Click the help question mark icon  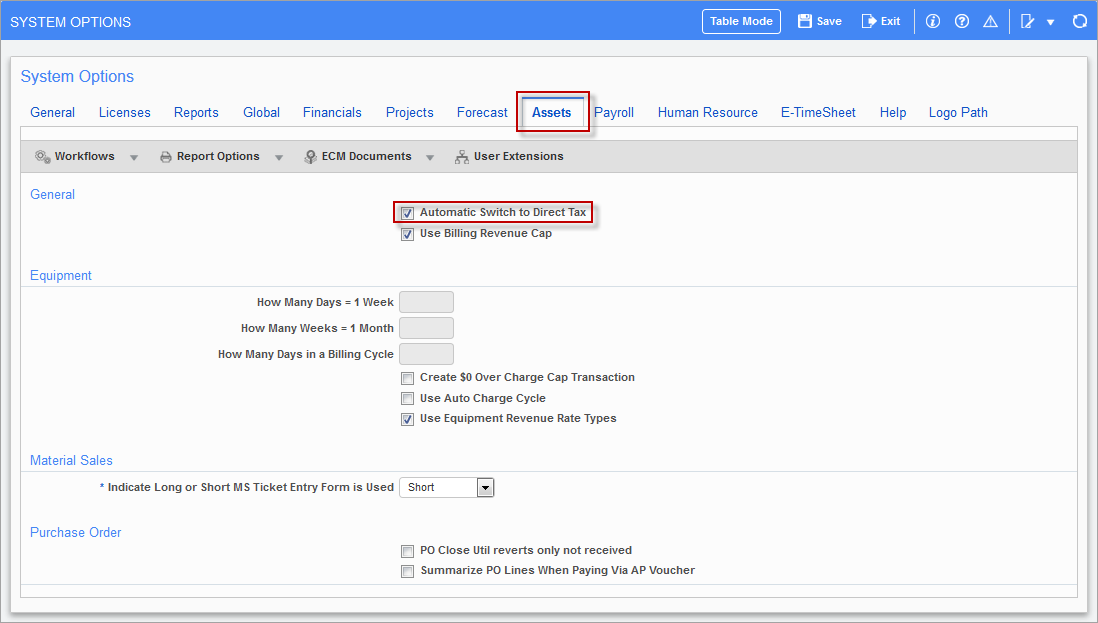962,21
